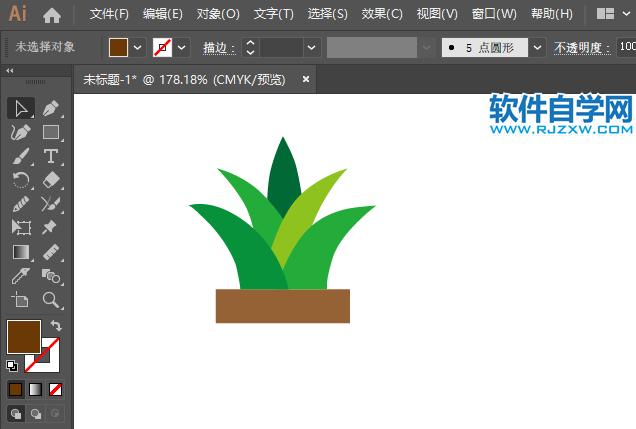Close the 未标题-1* document tab

306,79
